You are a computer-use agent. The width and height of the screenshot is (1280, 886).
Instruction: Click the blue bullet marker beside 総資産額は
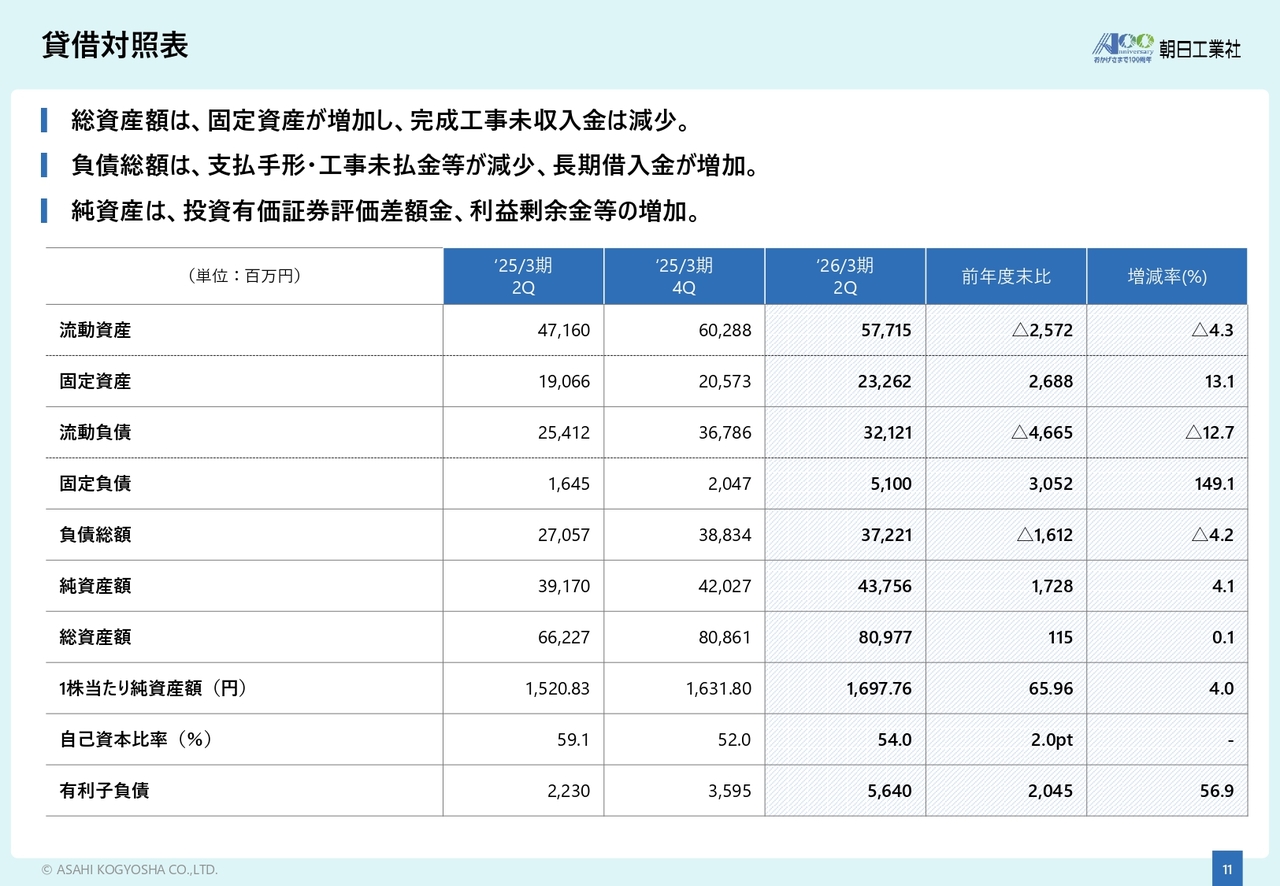point(44,122)
